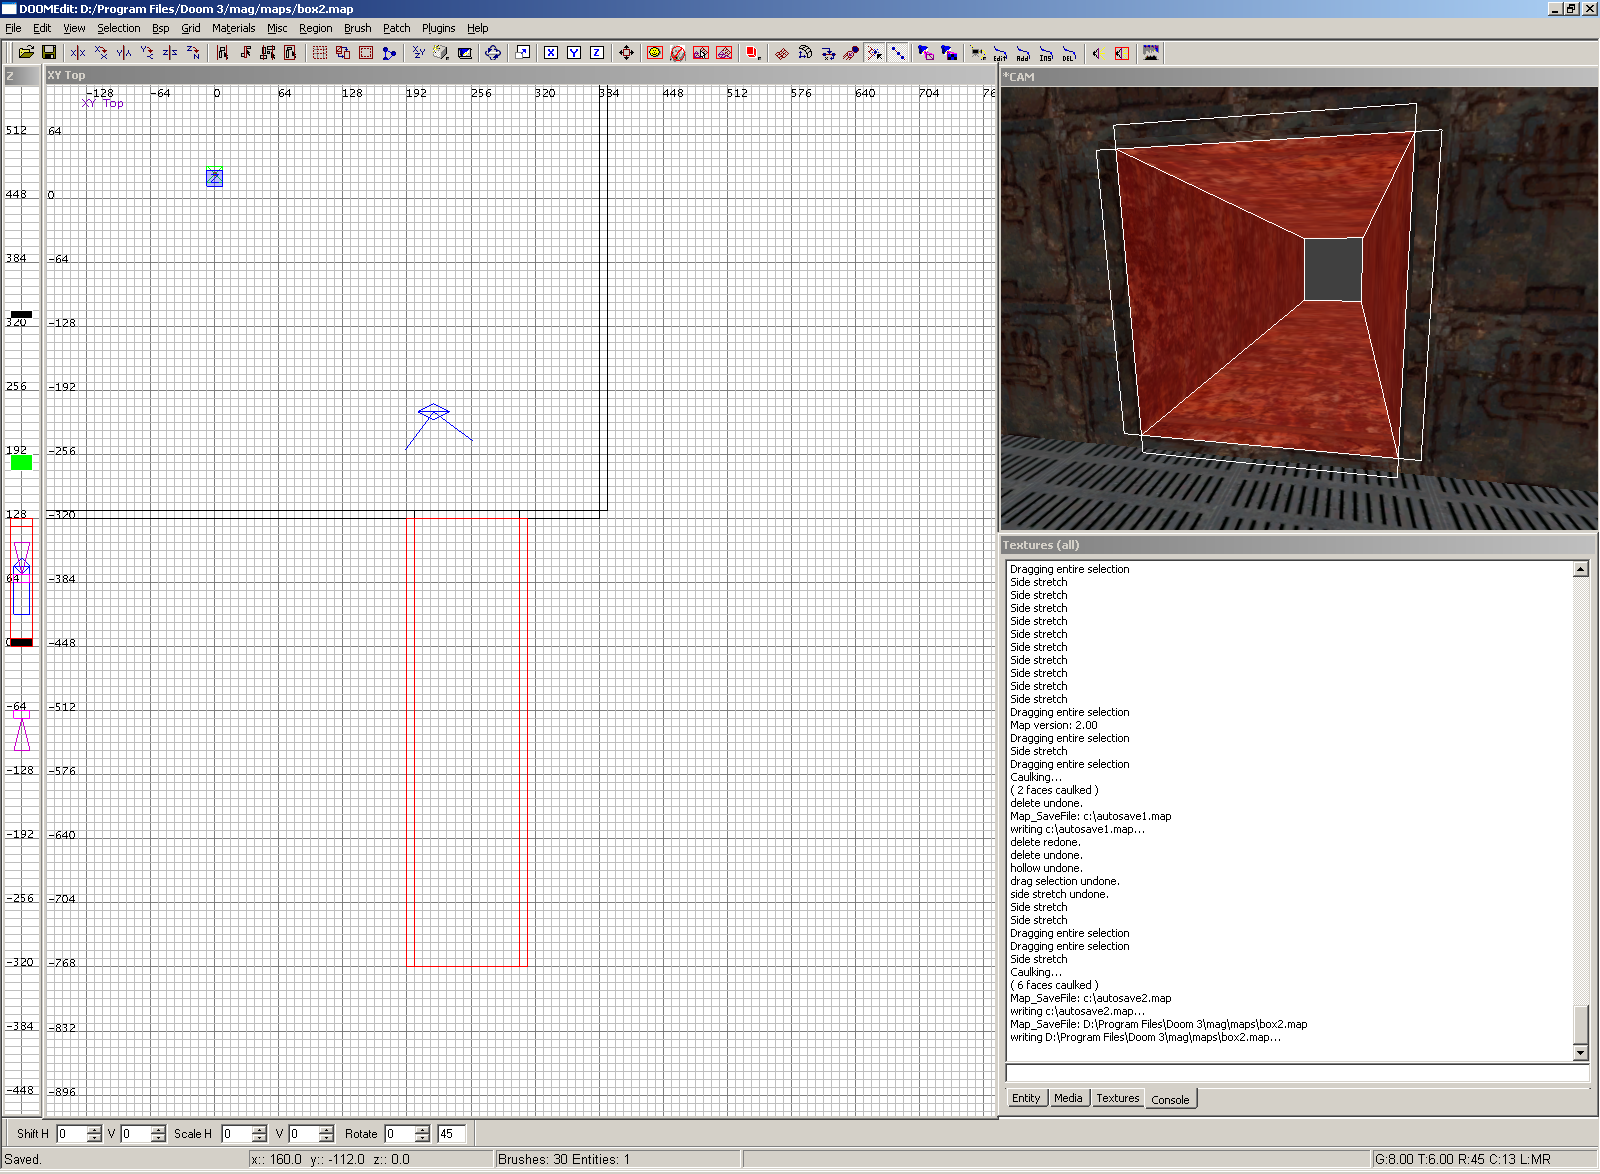Click the rotation angle field showing 45
Screen dimensions: 1600x1174
click(451, 1134)
